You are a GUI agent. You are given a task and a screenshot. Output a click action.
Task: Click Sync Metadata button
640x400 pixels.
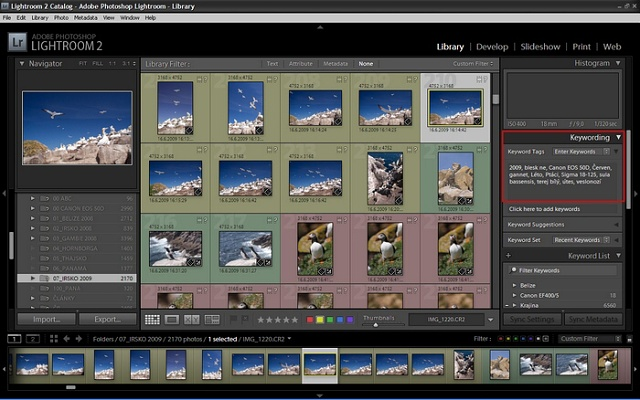[593, 319]
